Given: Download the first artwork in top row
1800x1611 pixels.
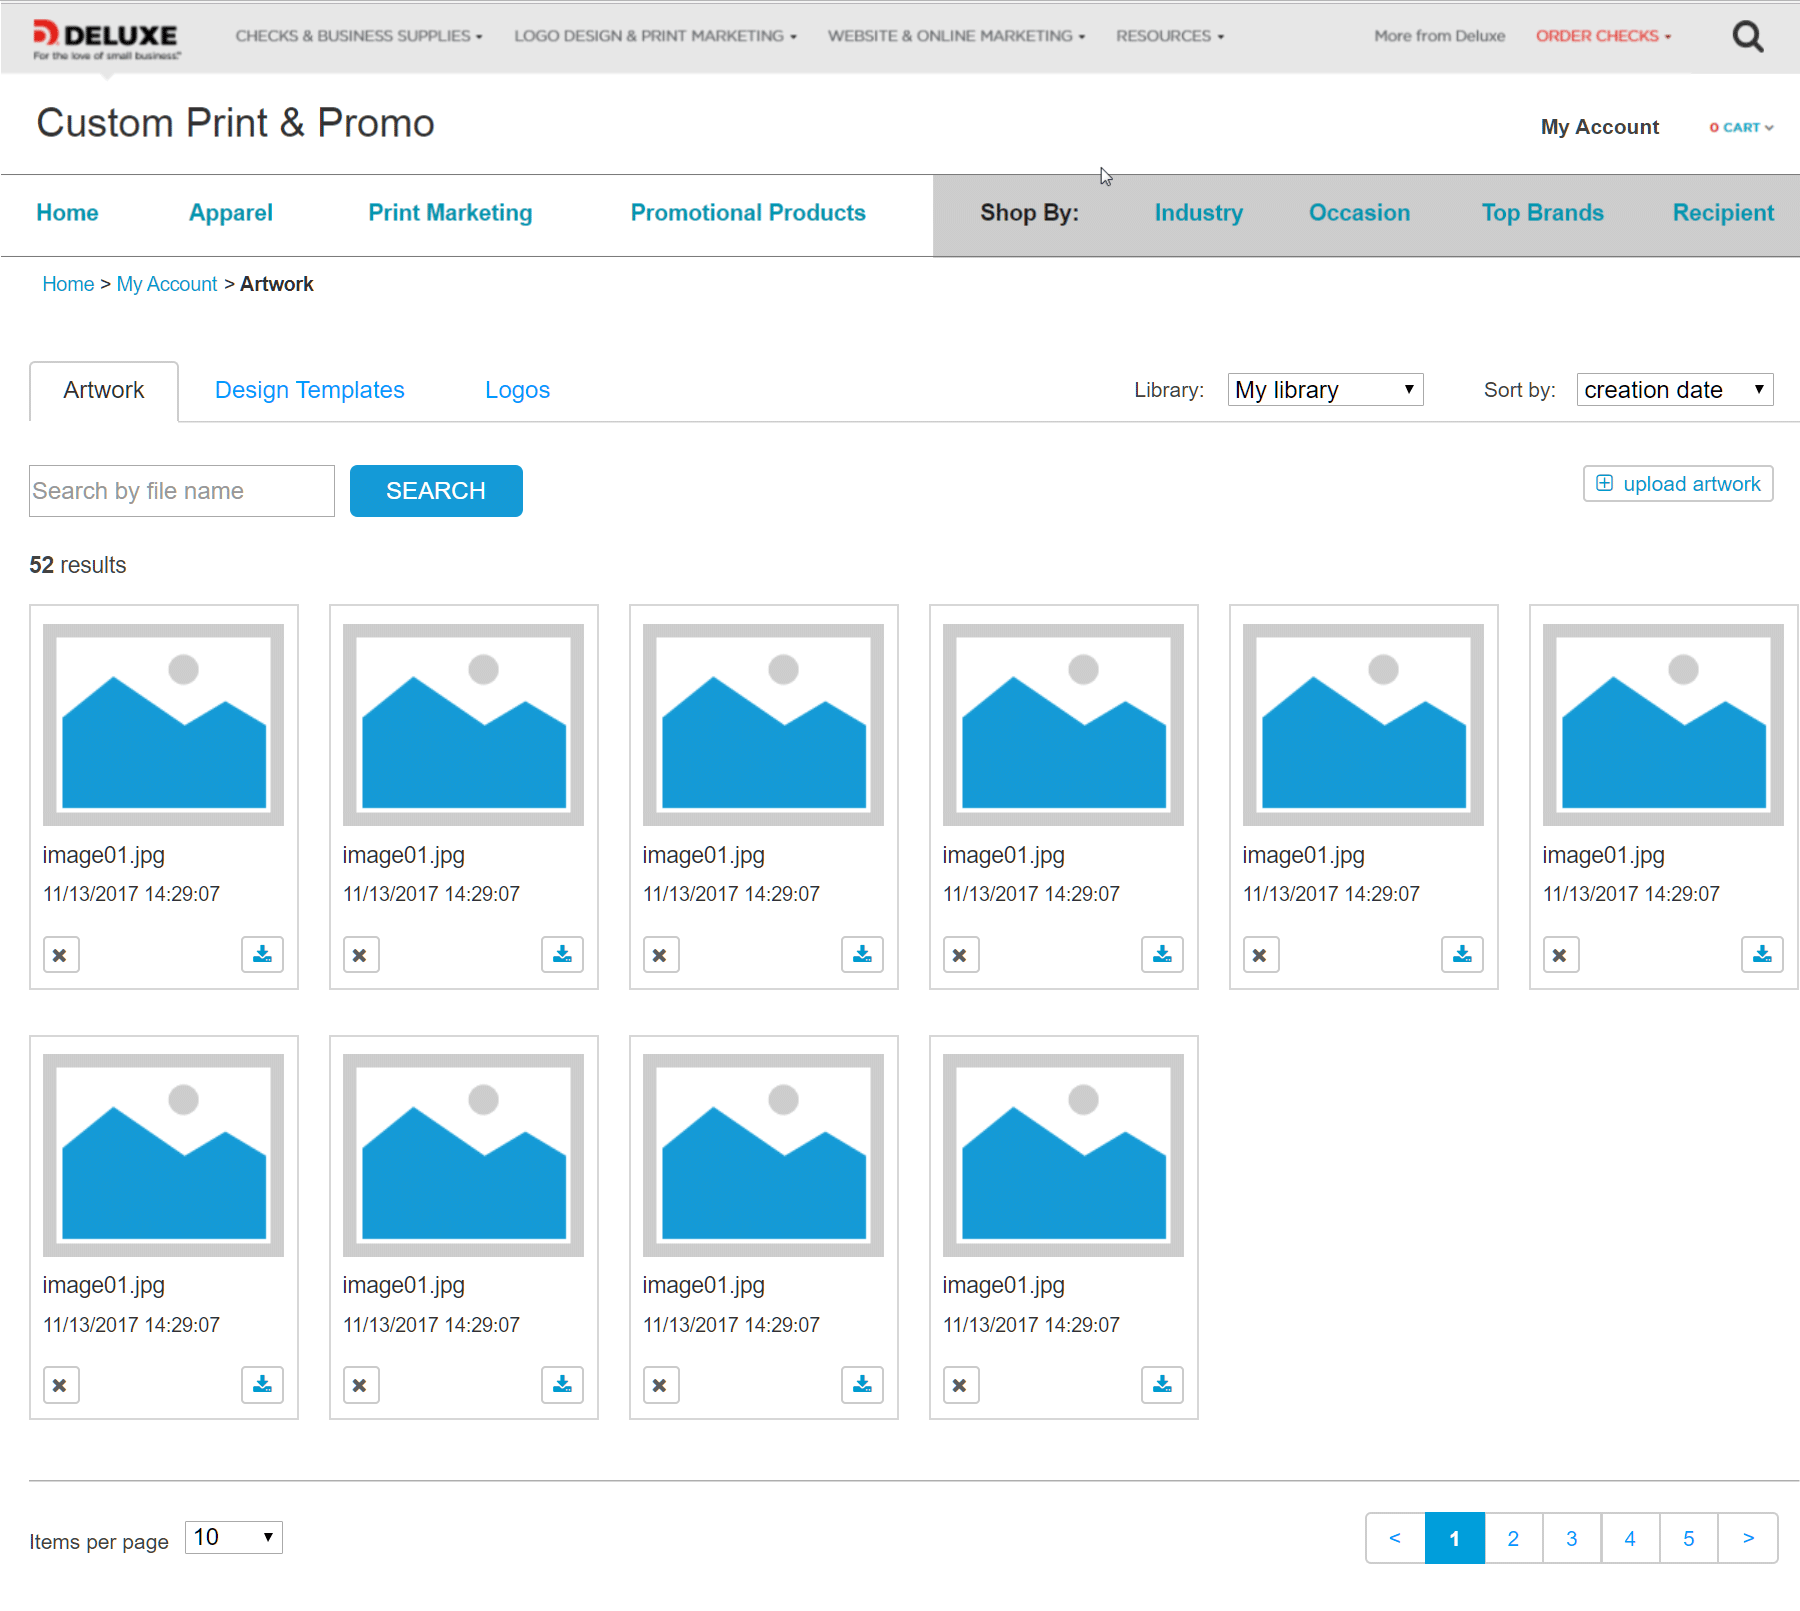Looking at the screenshot, I should point(262,955).
